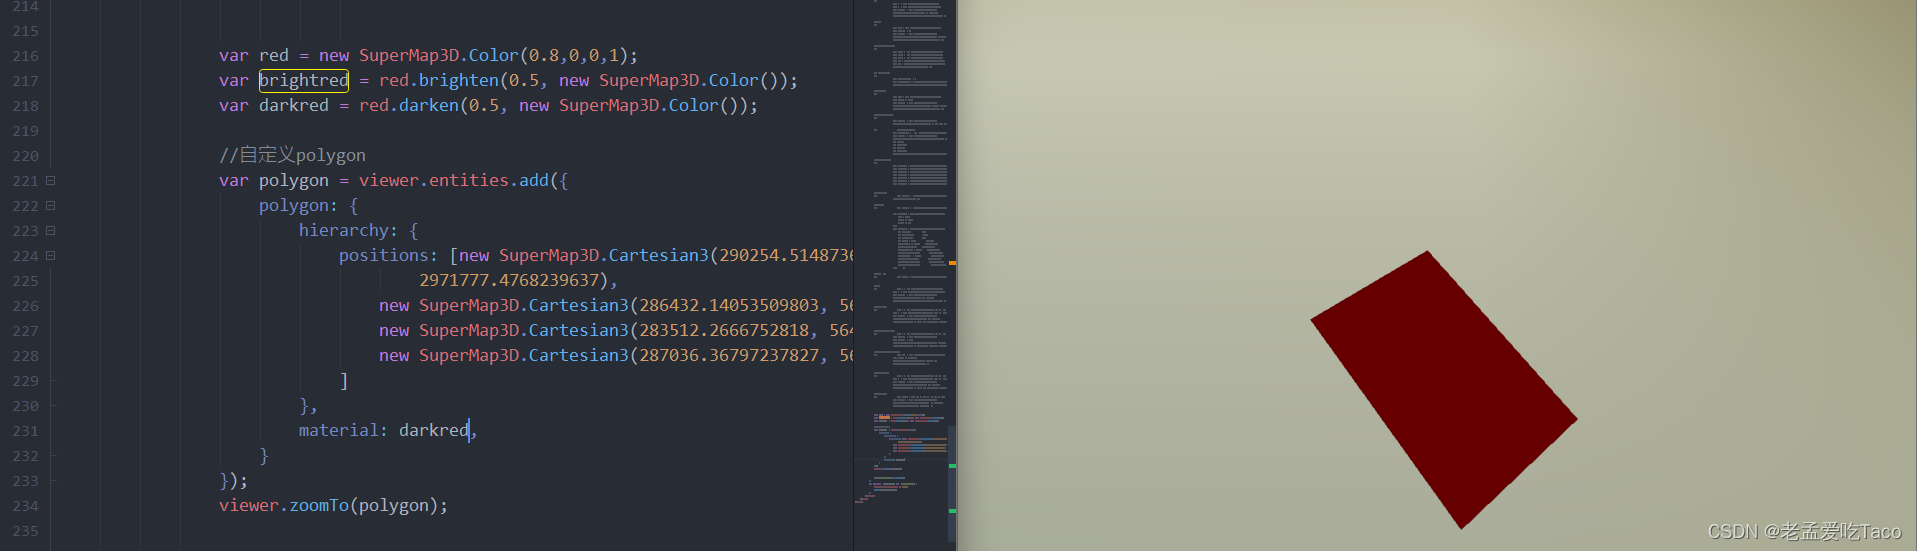Viewport: 1917px width, 551px height.
Task: Select the highlighted brightred variable
Action: 304,80
